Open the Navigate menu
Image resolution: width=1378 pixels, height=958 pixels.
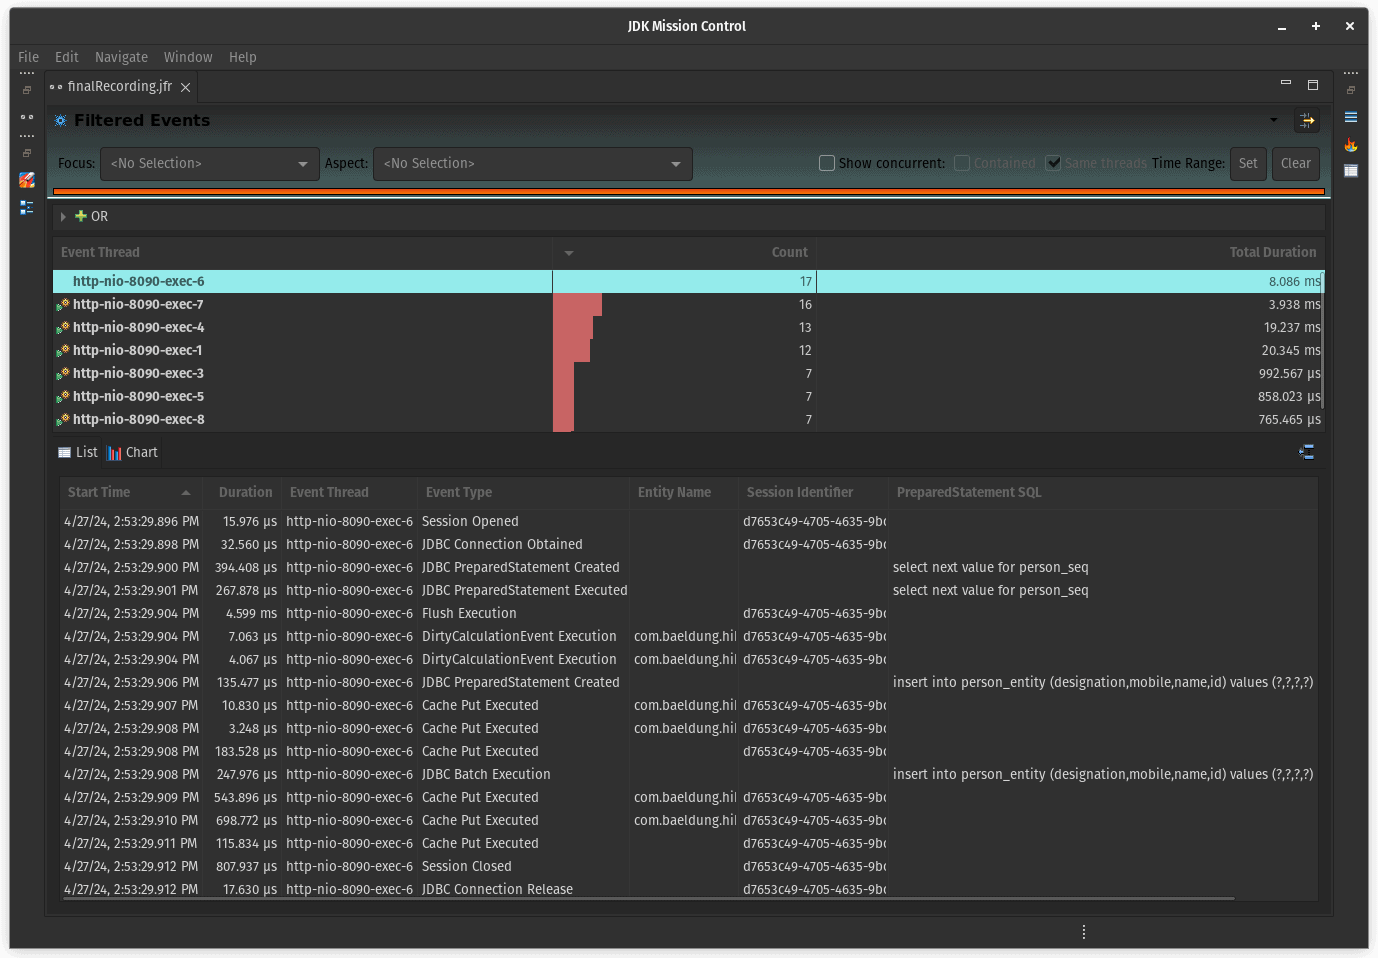(121, 57)
